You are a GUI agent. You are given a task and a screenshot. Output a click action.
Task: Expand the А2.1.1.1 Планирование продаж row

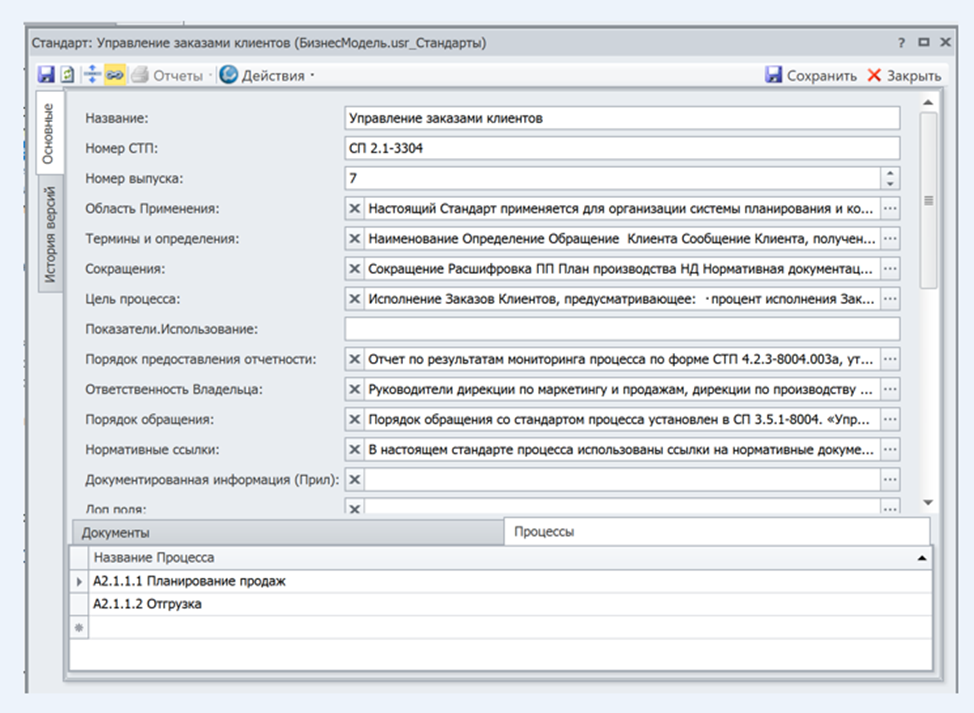coord(79,581)
